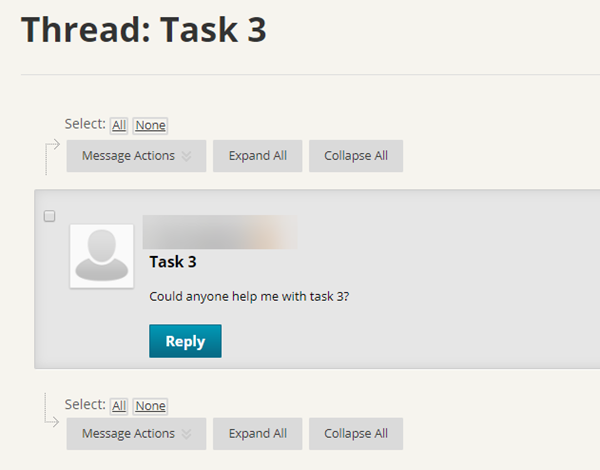The image size is (600, 470).
Task: Click the bottom Select: label
Action: tap(85, 405)
